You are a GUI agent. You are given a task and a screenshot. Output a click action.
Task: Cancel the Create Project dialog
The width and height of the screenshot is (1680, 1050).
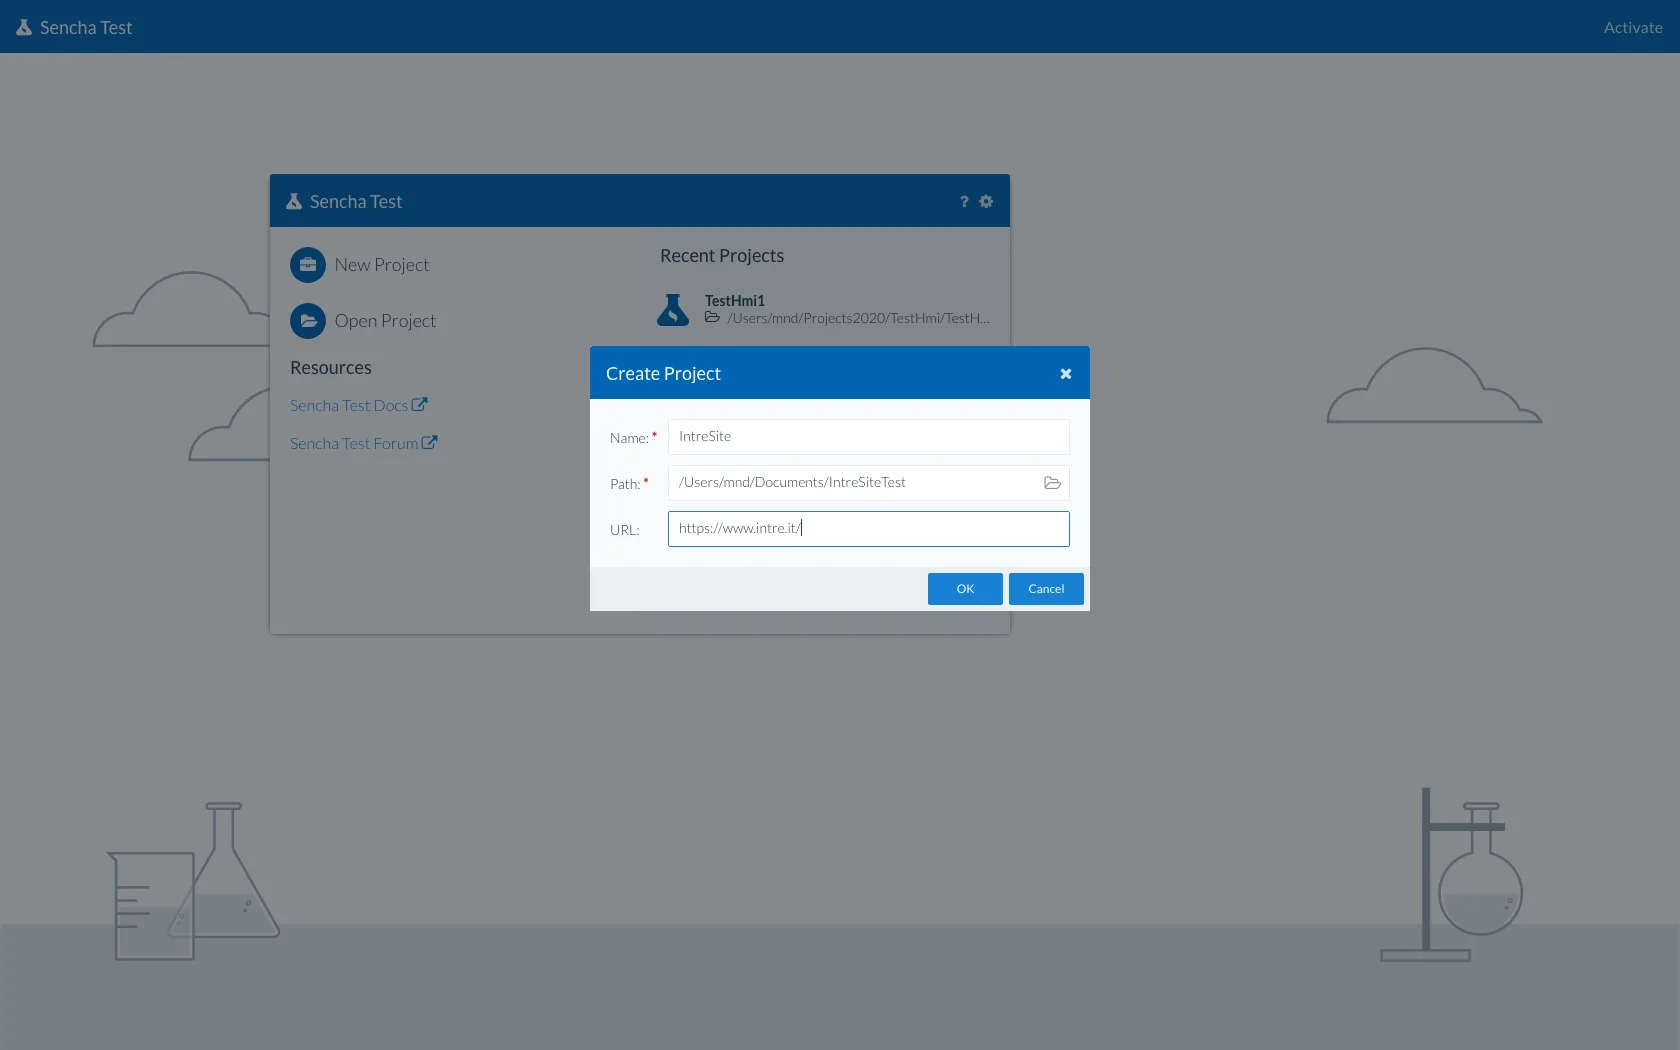pyautogui.click(x=1046, y=589)
